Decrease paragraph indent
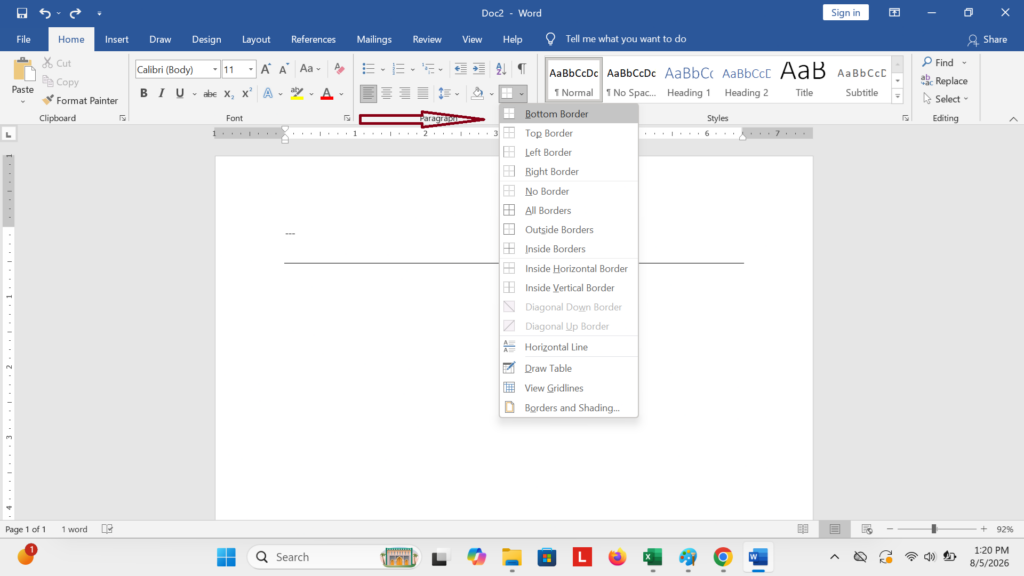Screen dimensions: 1024x576 pyautogui.click(x=460, y=69)
